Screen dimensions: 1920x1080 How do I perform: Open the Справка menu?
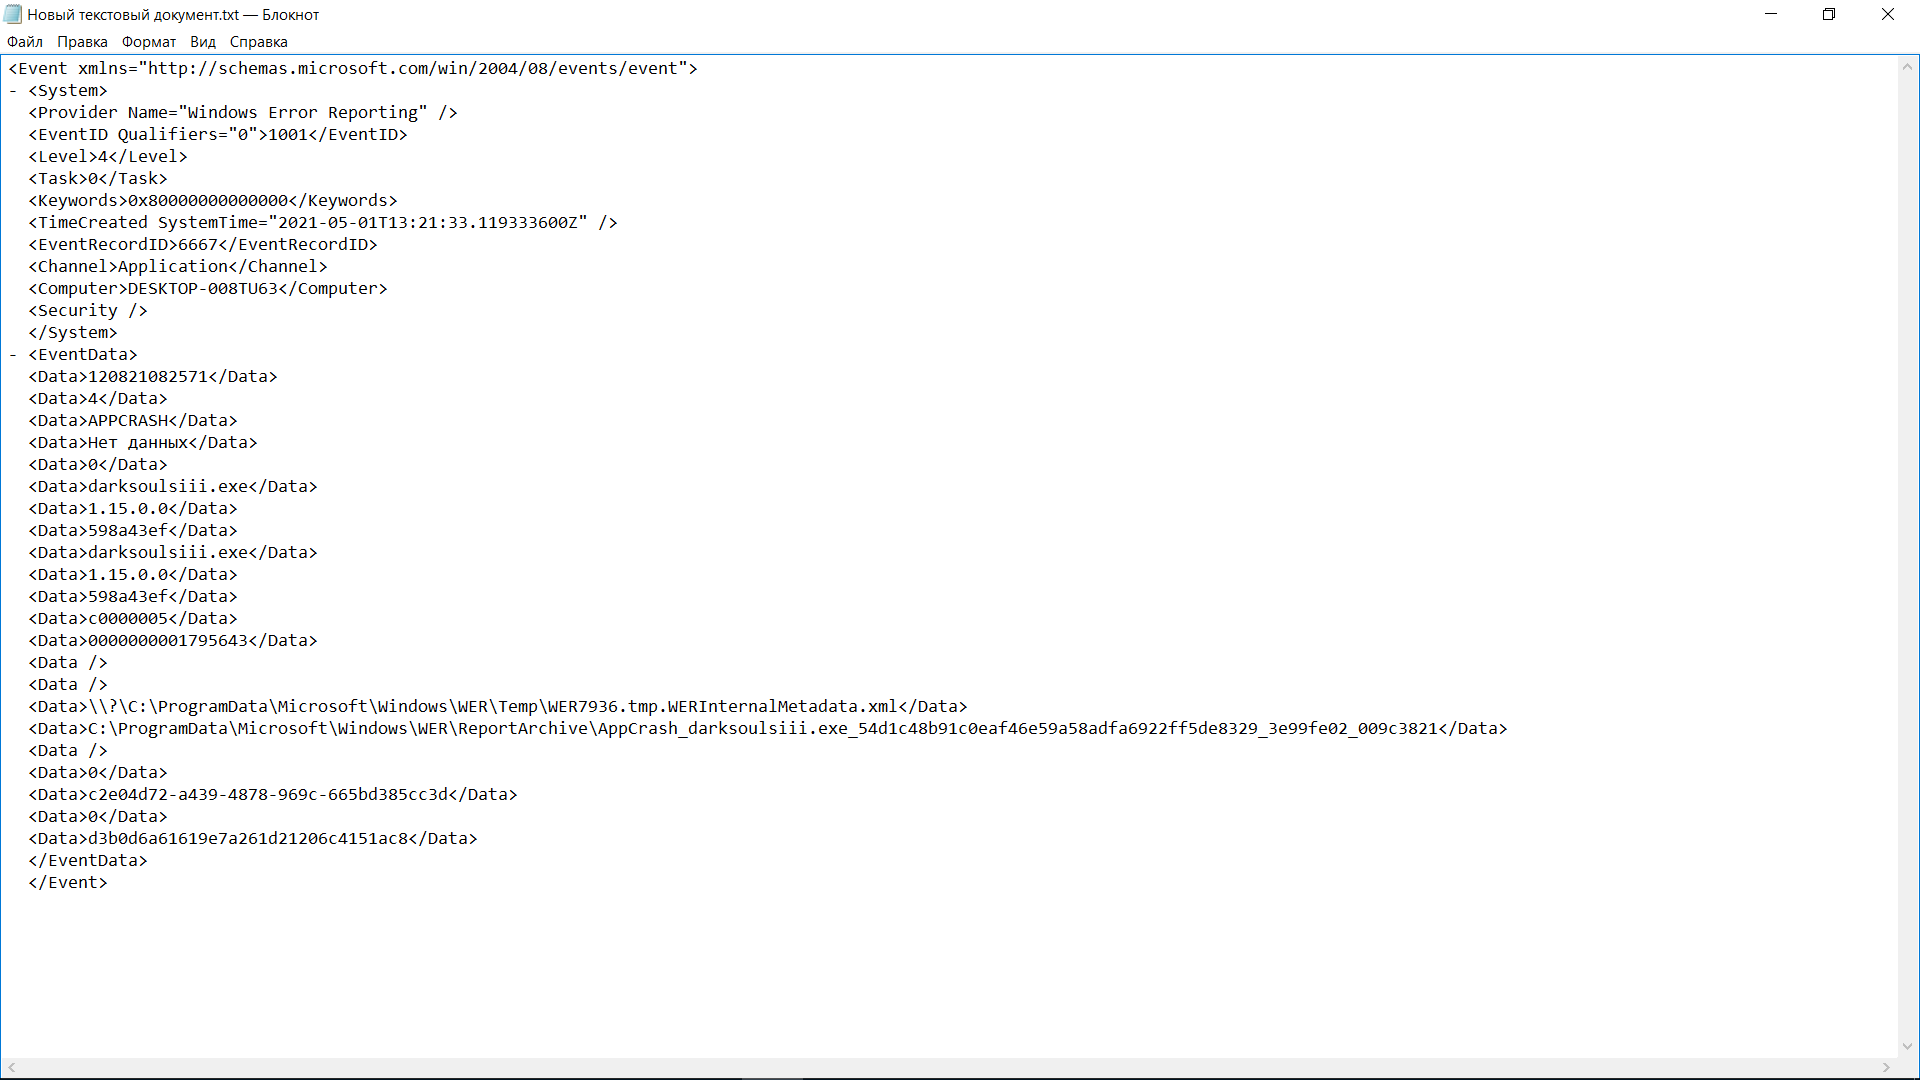(x=258, y=42)
